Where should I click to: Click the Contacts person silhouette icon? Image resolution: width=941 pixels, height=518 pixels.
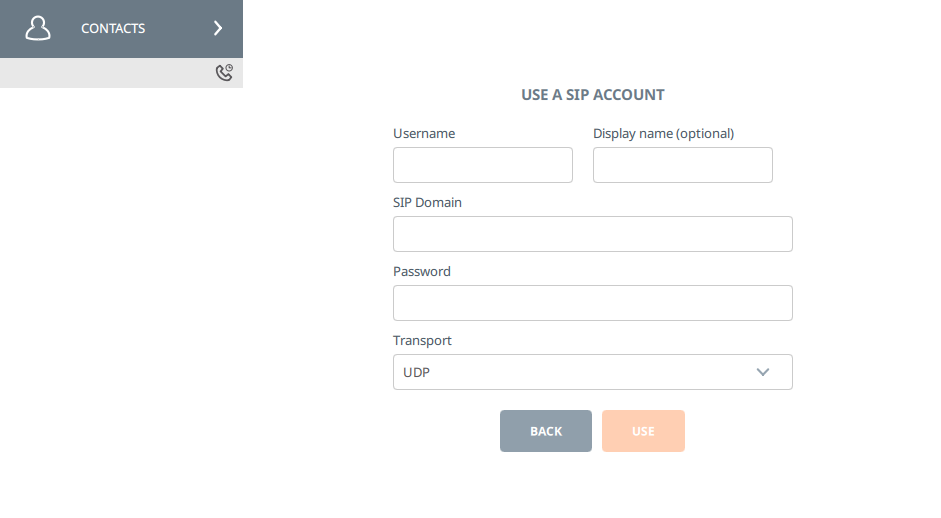38,28
